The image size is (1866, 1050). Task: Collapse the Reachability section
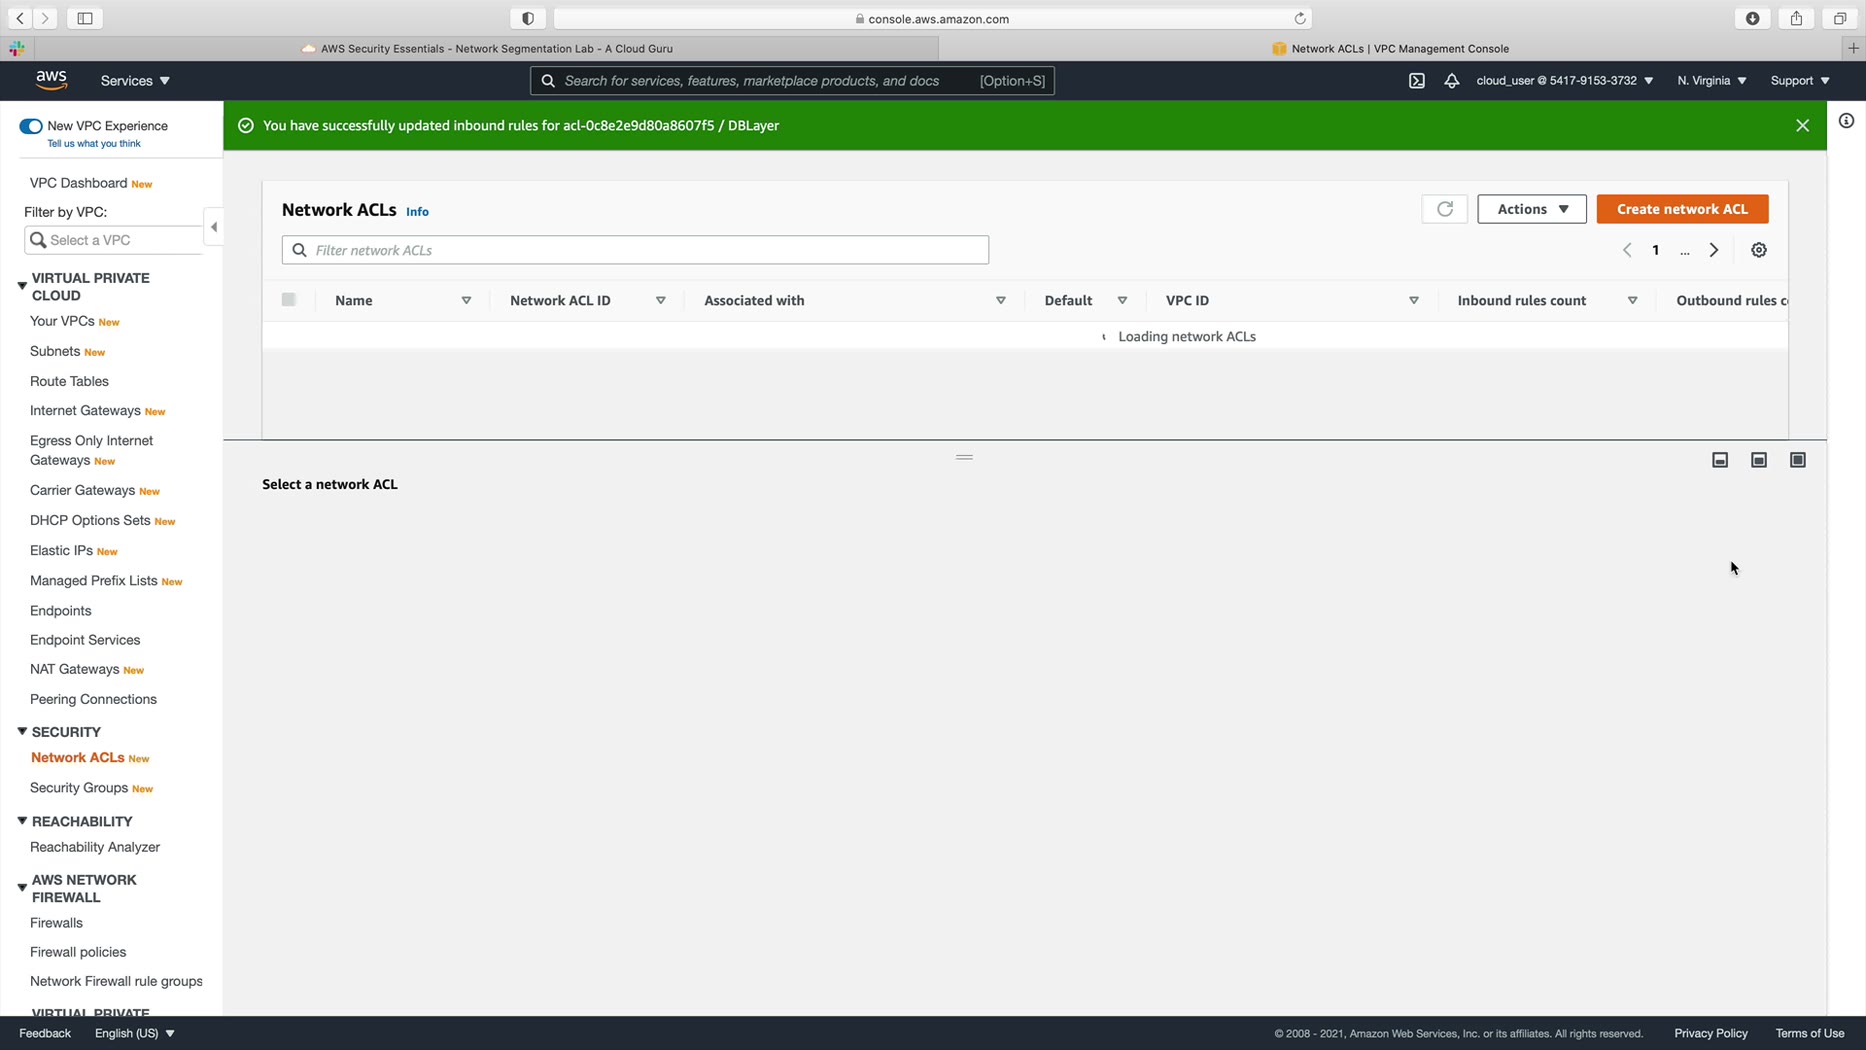click(22, 821)
